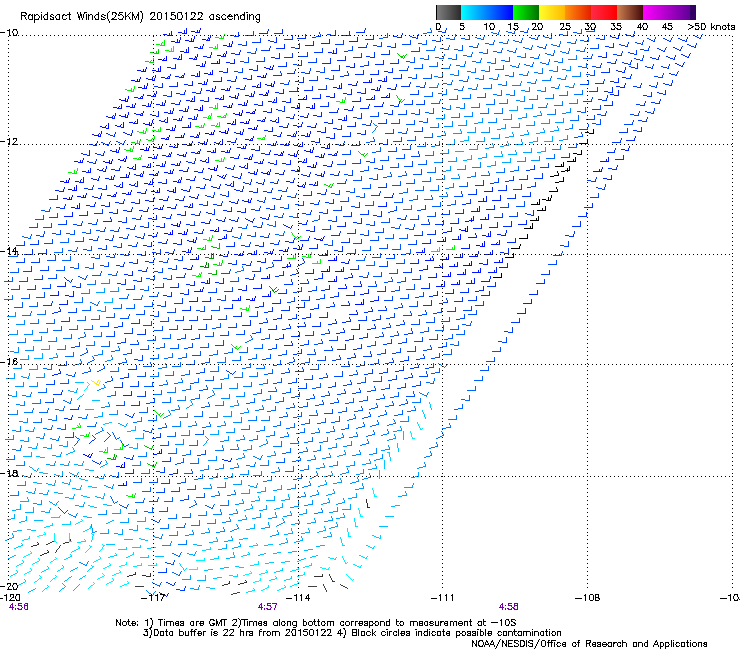Image resolution: width=740 pixels, height=650 pixels.
Task: Select the green 15-20 knots legend color
Action: pos(526,12)
